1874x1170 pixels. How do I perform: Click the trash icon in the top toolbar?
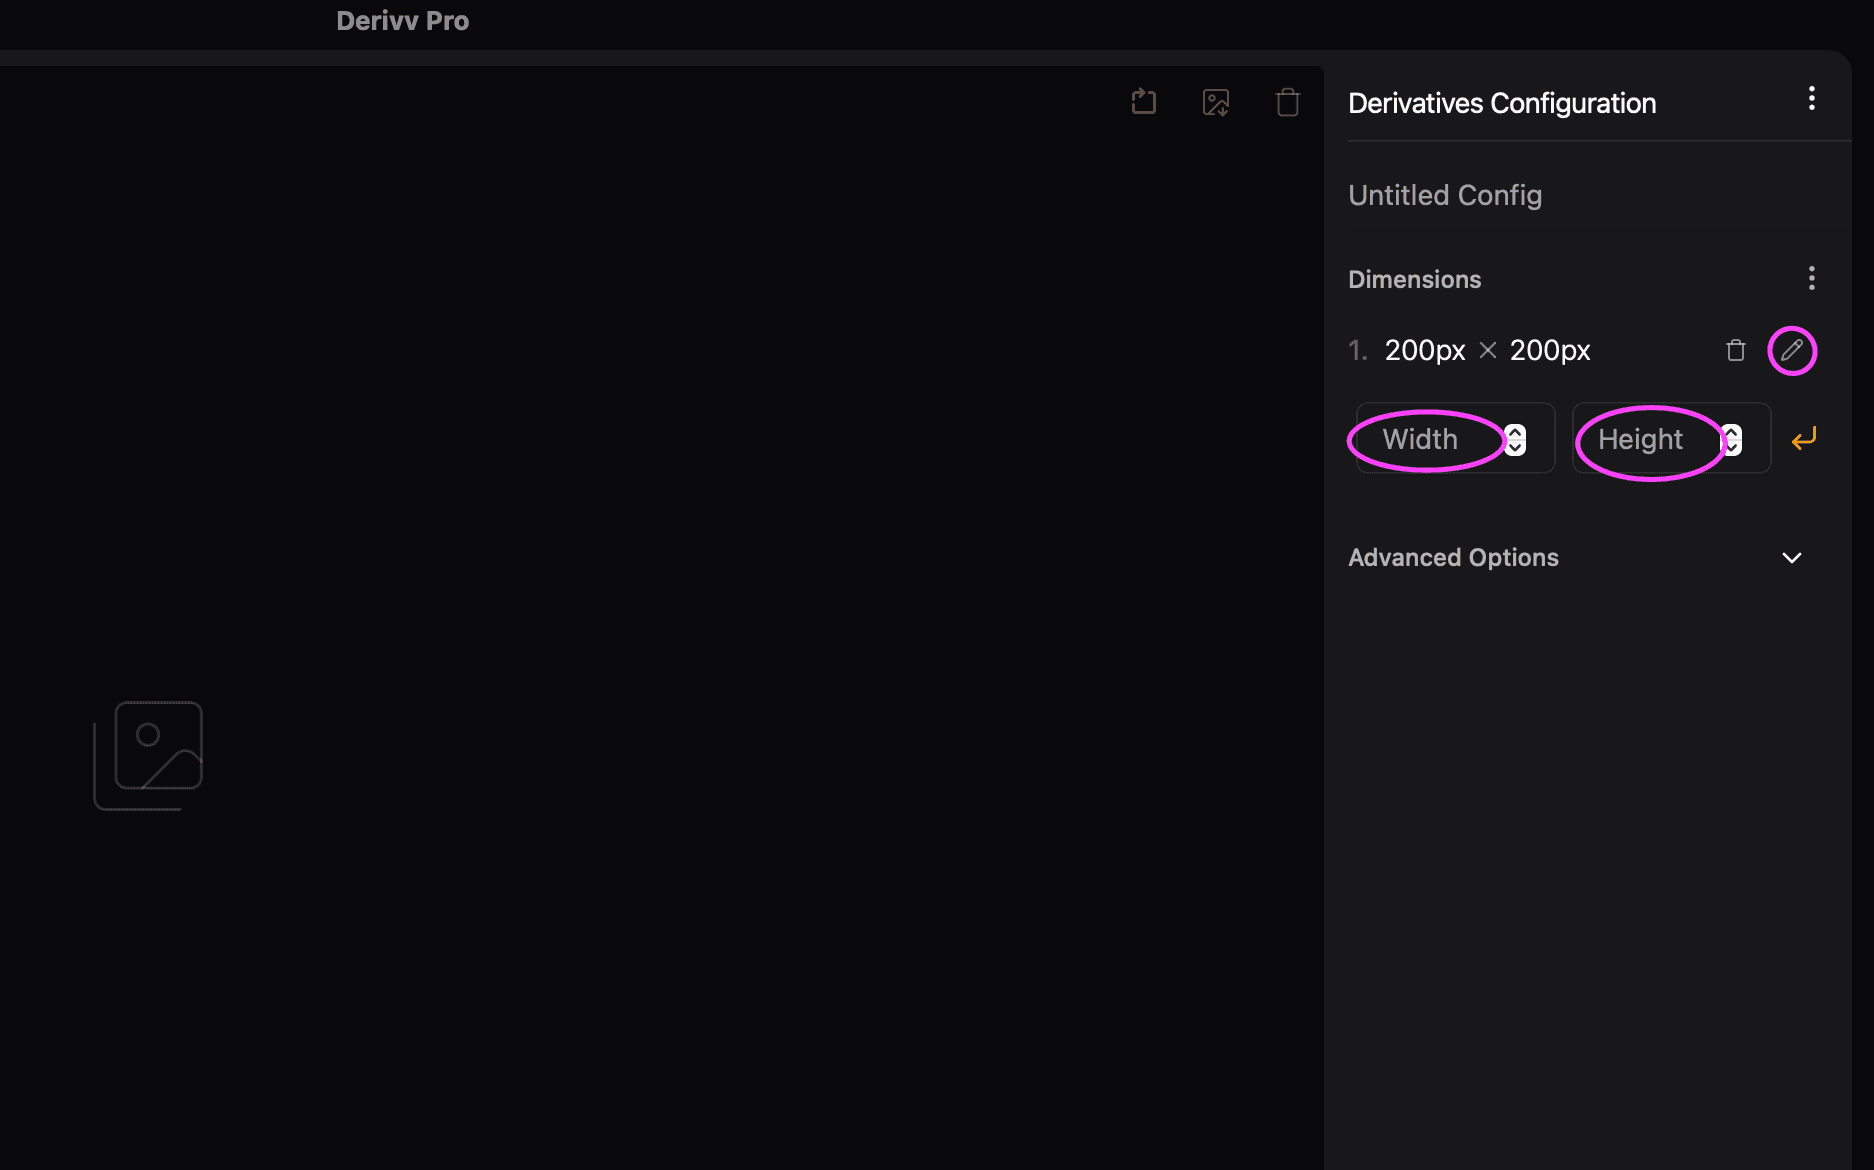(1287, 101)
